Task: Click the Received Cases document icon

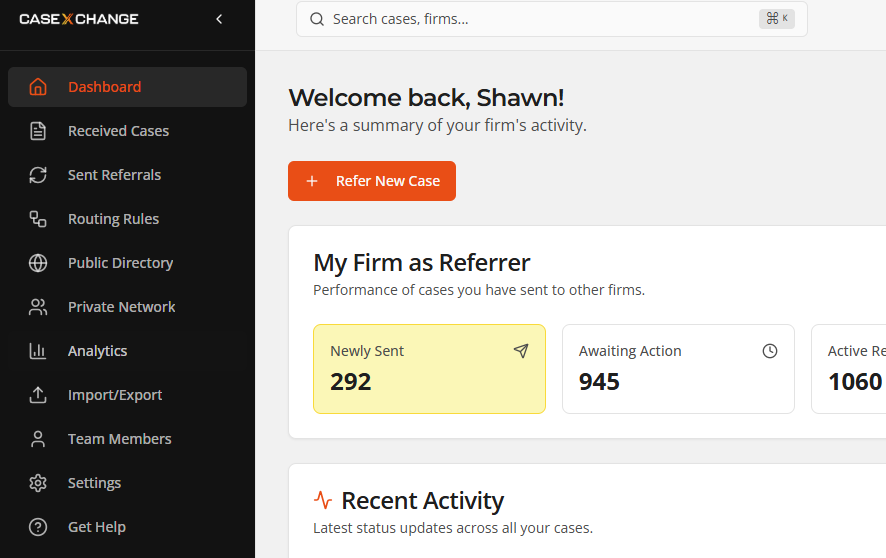Action: [38, 131]
